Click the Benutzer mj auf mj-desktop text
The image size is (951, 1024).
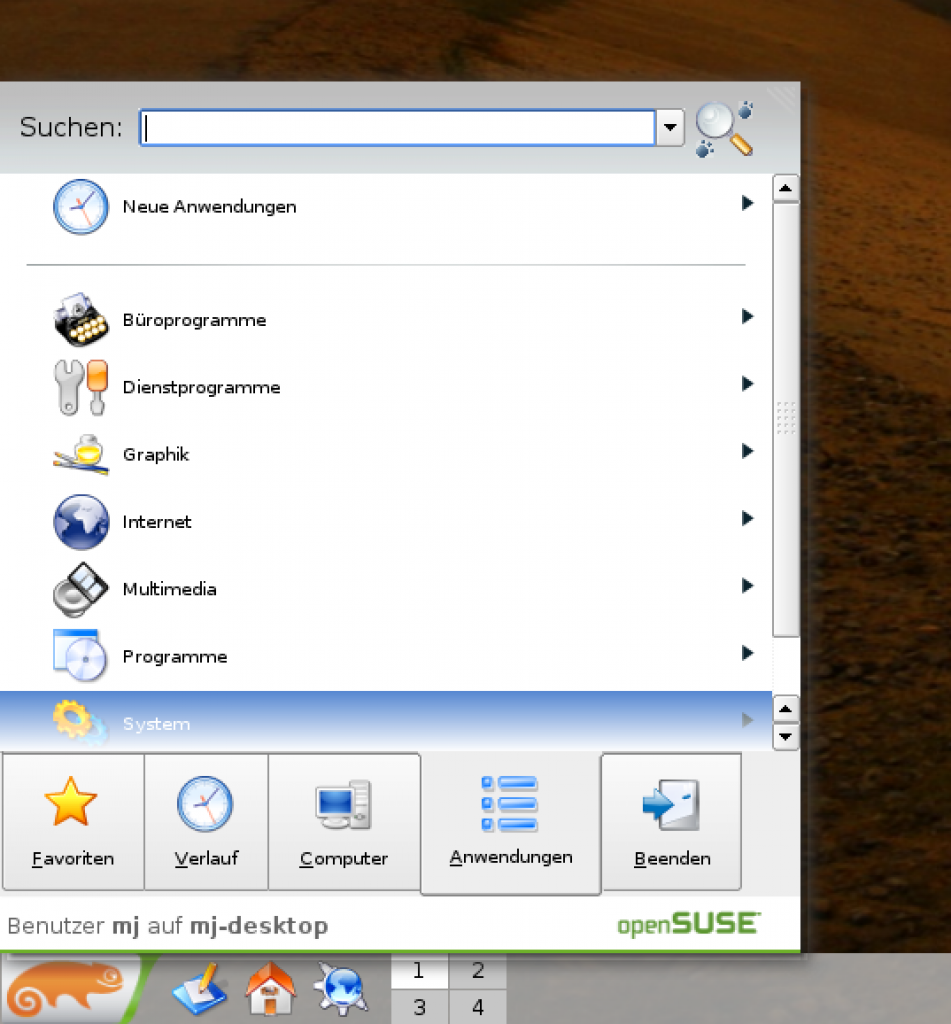[168, 926]
